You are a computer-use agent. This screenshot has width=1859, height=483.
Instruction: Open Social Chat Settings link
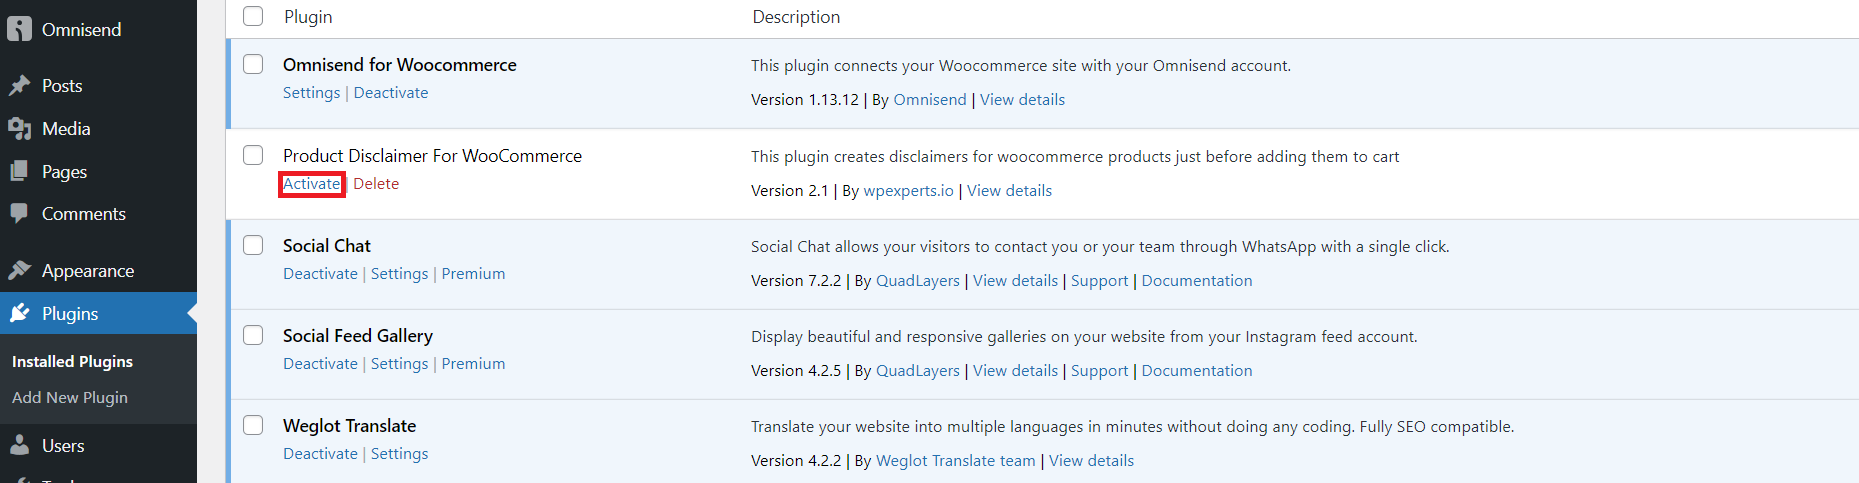[x=399, y=274]
